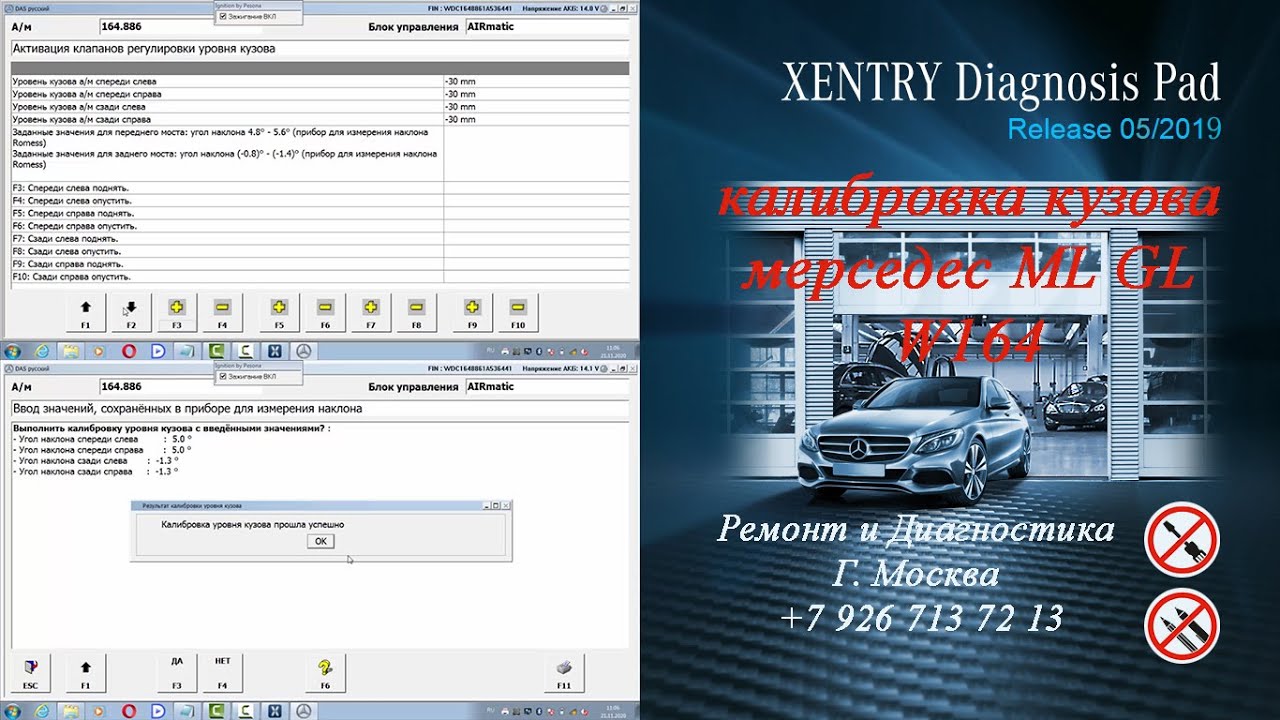
Task: Open Internet Explorer on taskbar below F1–F10 buttons
Action: point(42,351)
